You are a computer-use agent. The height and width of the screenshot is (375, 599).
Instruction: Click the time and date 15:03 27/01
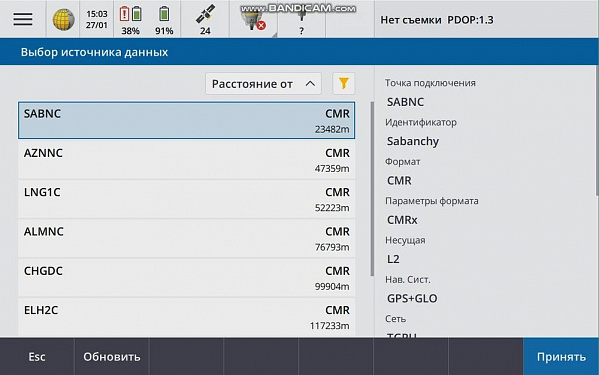[97, 19]
